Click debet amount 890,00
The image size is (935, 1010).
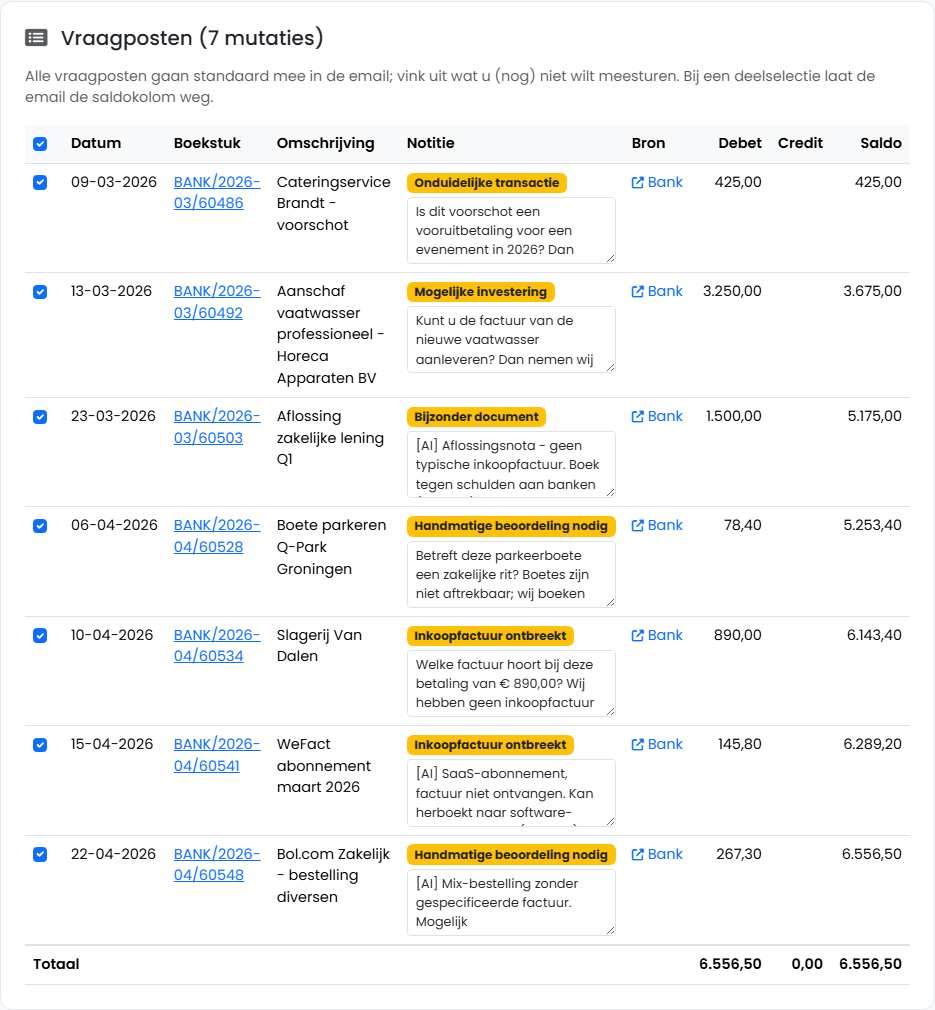738,635
